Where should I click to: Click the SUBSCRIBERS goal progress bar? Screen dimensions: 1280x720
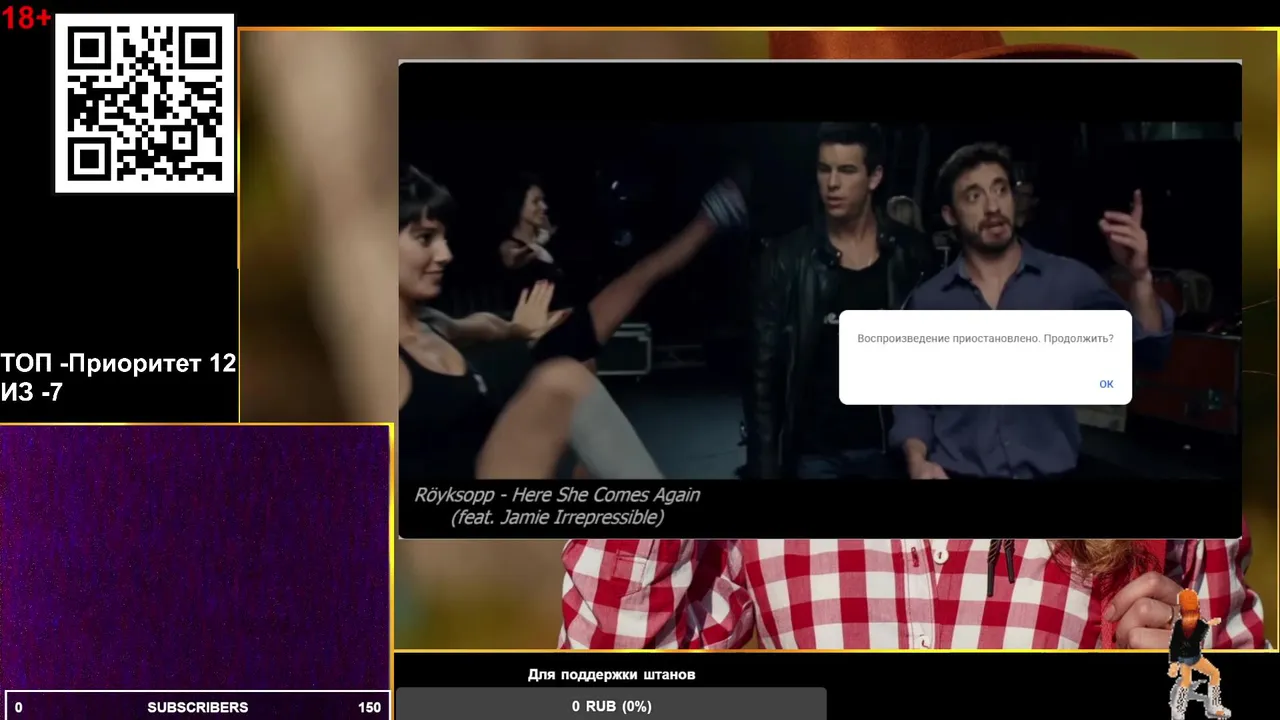(197, 706)
